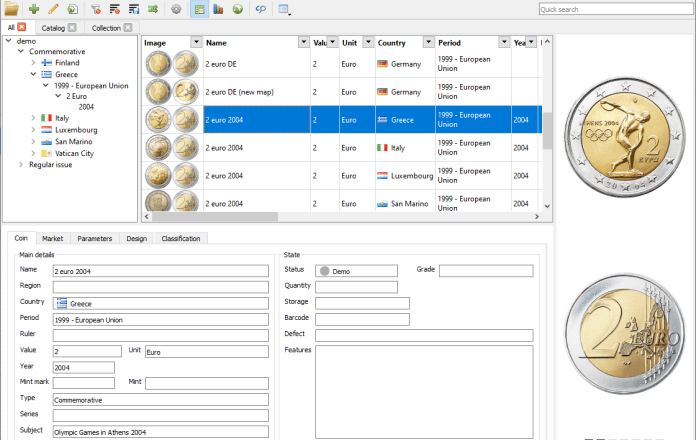Viewport: 696px width, 440px height.
Task: Click the Quick search field
Action: tap(613, 9)
